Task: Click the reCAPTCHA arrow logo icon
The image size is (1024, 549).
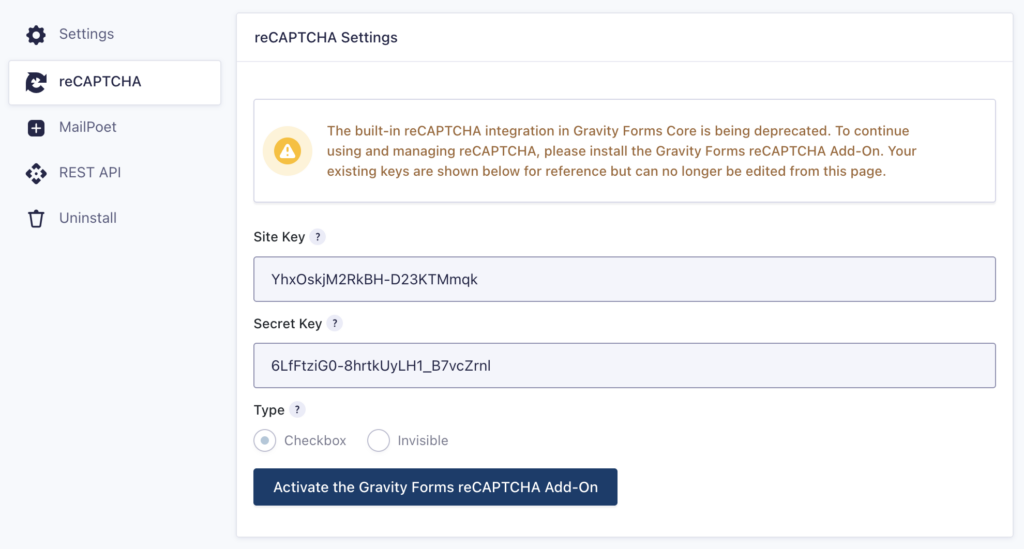Action: [x=36, y=82]
